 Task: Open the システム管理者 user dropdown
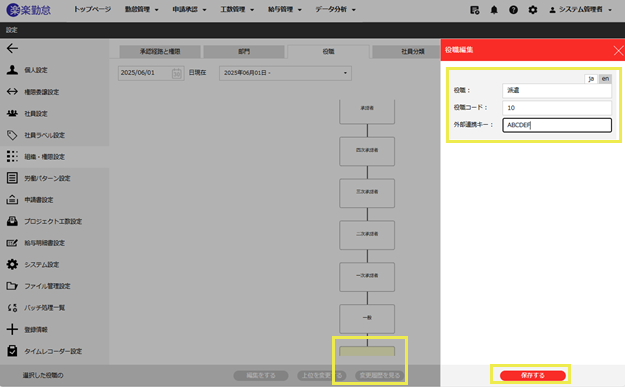click(580, 10)
